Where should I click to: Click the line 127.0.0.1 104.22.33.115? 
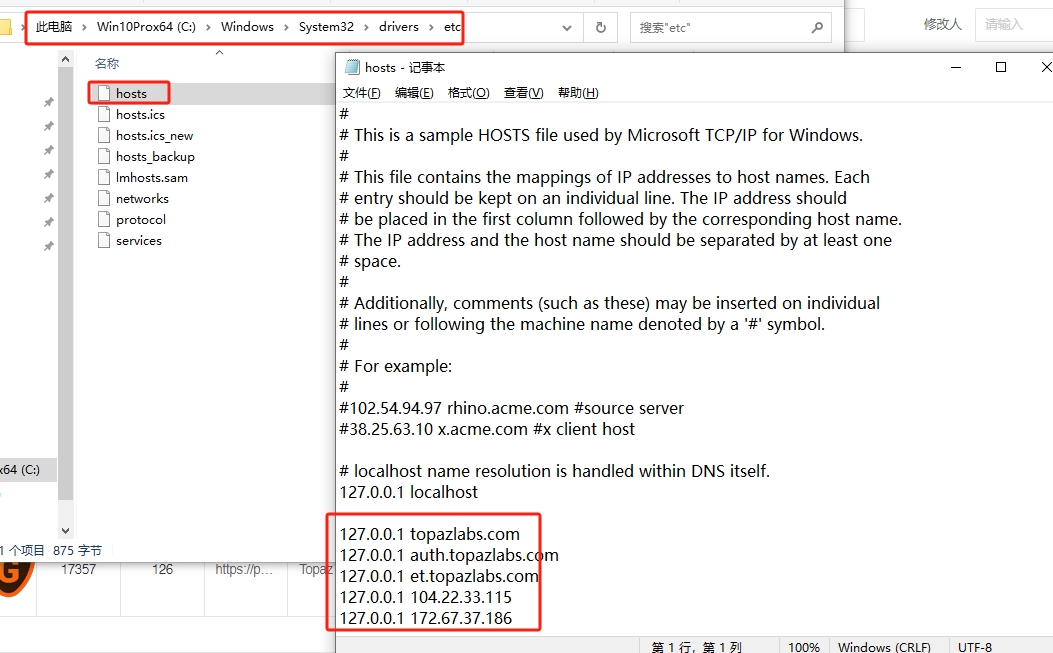click(425, 597)
